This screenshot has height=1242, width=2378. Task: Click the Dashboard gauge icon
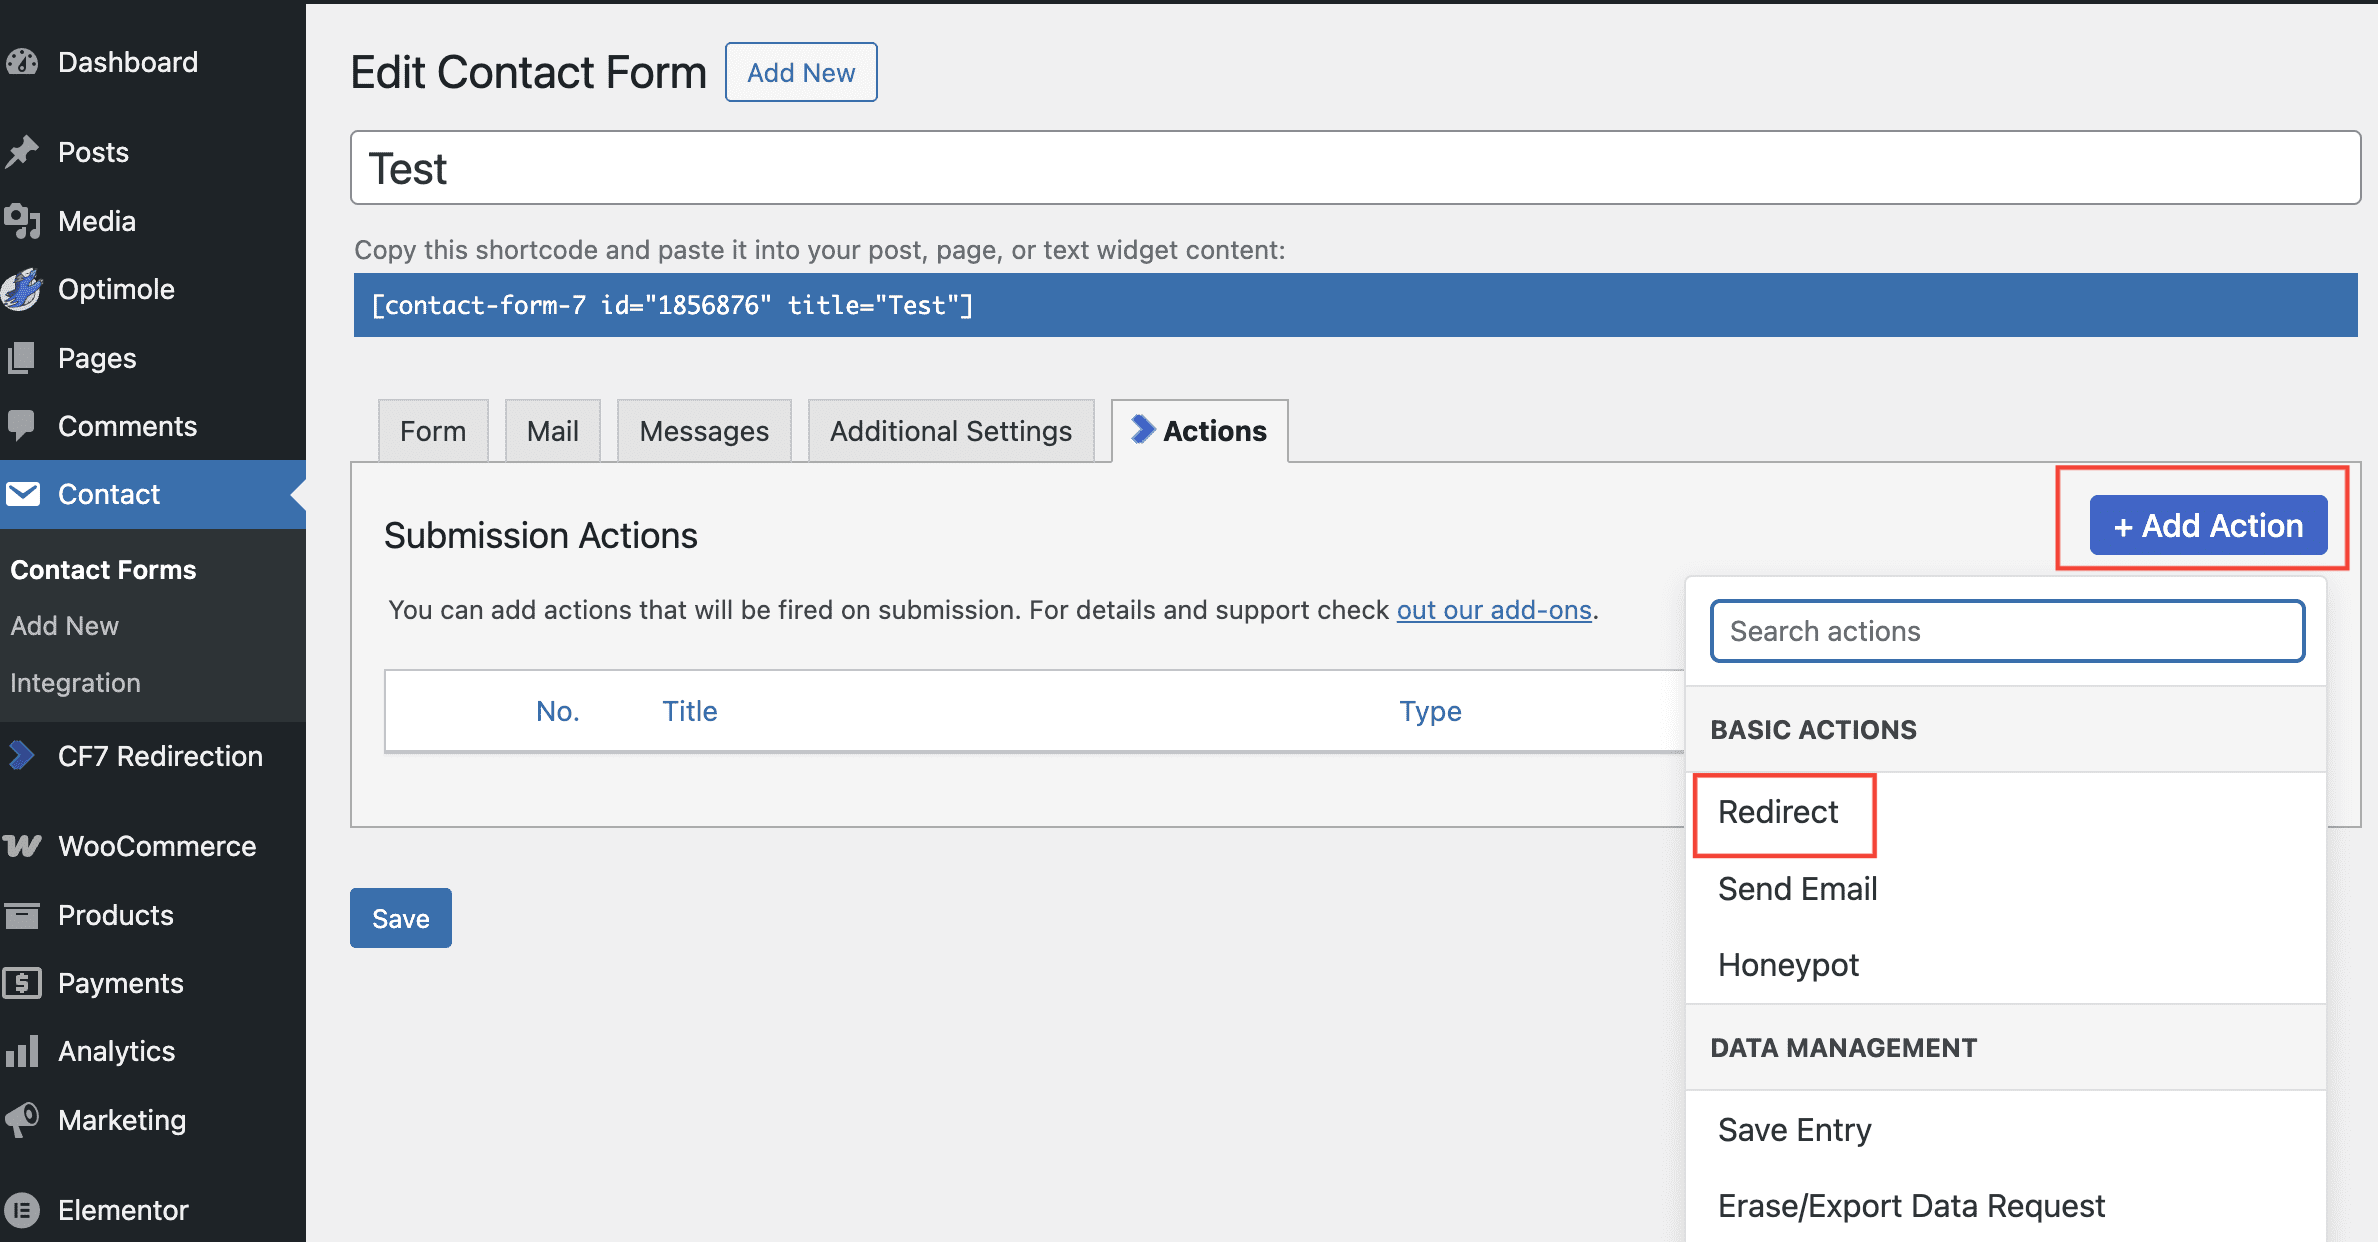click(22, 62)
